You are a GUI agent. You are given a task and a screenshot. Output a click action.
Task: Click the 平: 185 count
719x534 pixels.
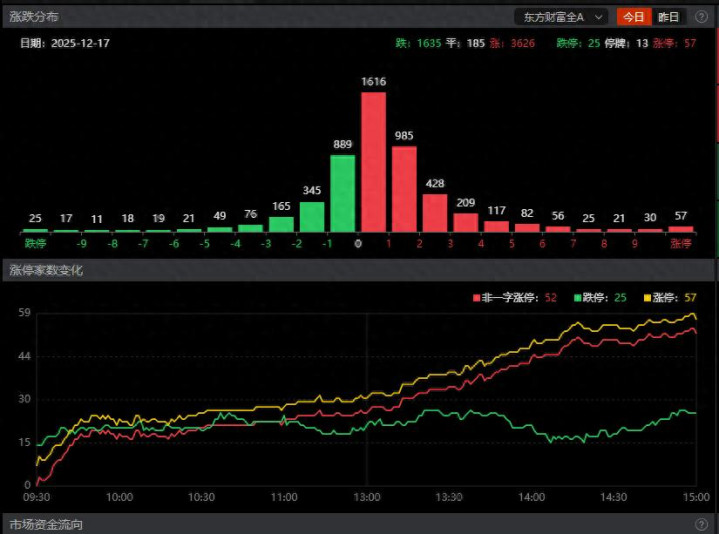coord(465,43)
